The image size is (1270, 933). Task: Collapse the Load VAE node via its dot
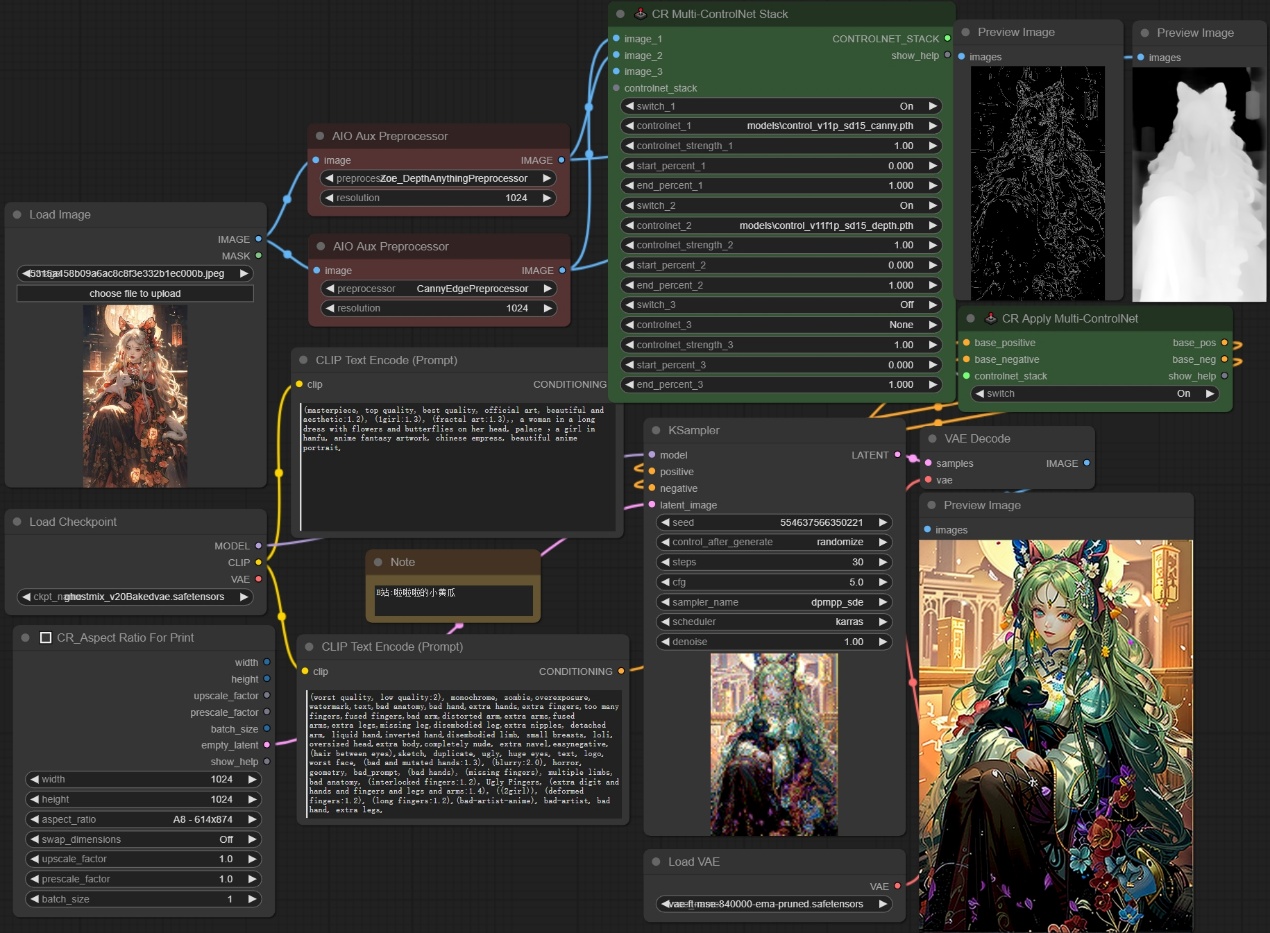click(x=657, y=862)
